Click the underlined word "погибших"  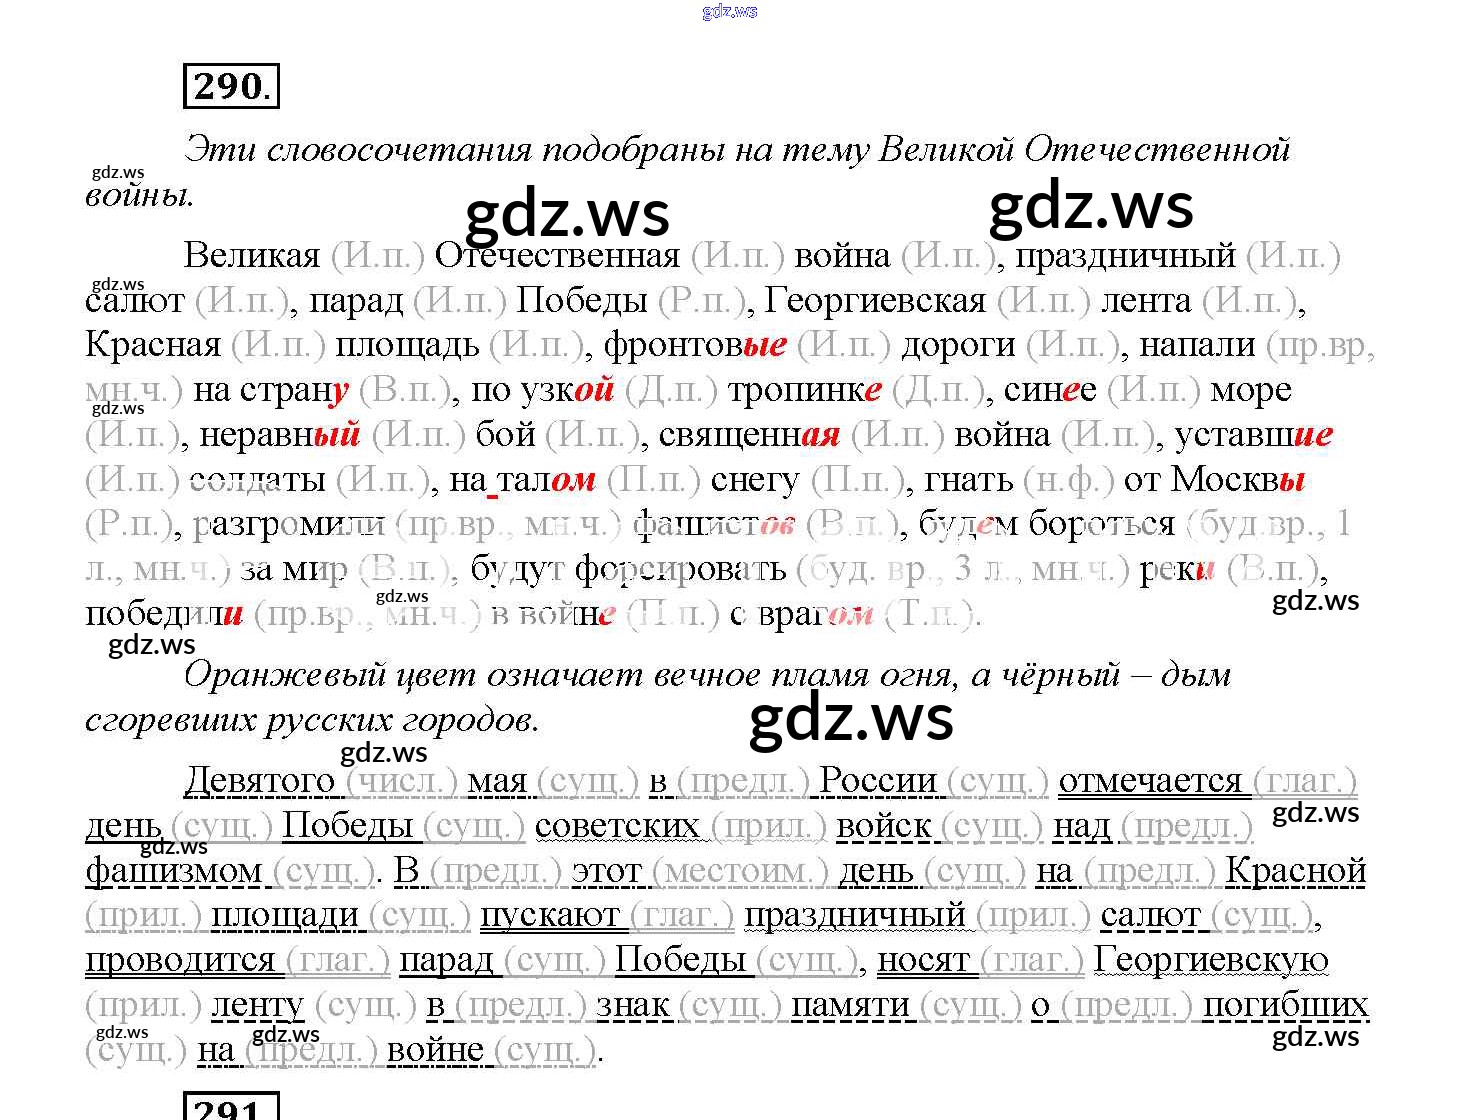click(1285, 1005)
